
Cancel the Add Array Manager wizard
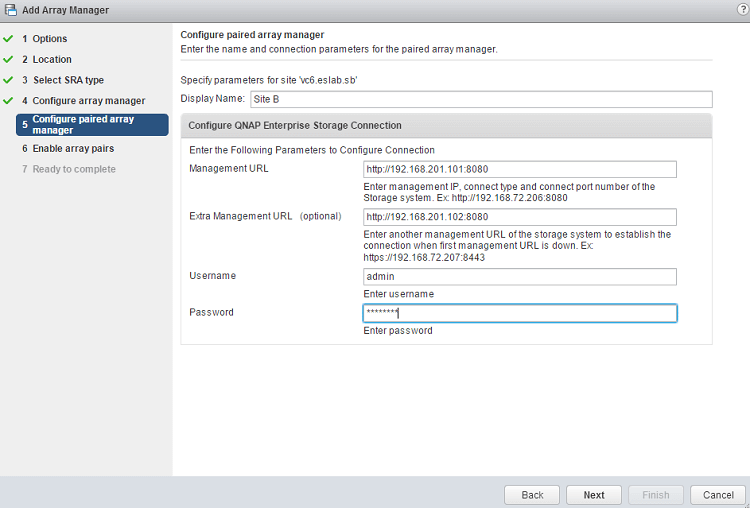click(x=718, y=495)
